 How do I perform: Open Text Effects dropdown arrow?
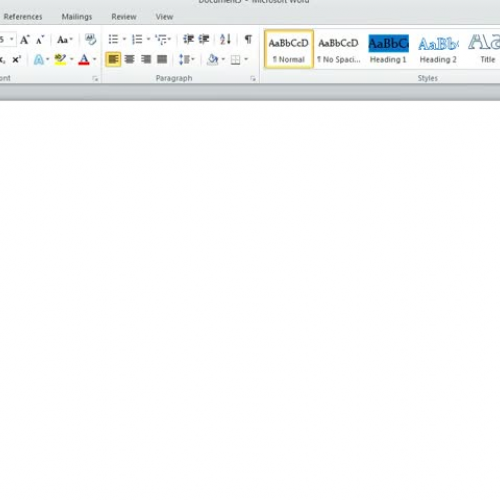48,60
